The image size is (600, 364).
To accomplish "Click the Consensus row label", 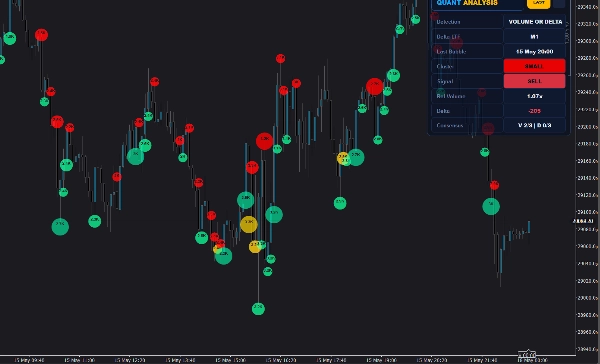I will [x=450, y=126].
